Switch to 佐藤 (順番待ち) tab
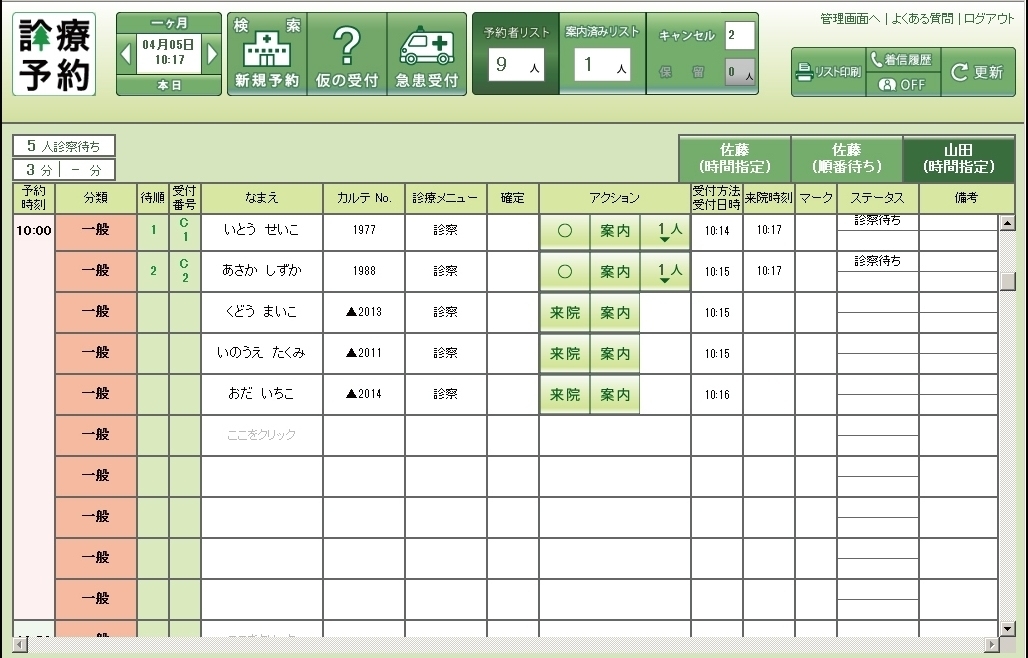Viewport: 1028px width, 658px height. tap(846, 158)
